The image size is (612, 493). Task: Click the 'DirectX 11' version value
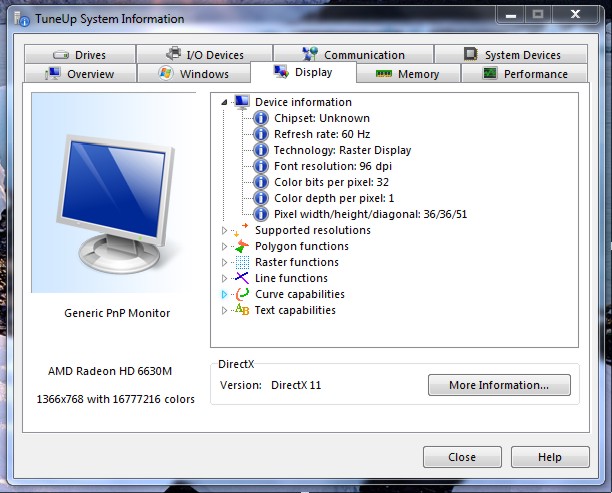pos(296,385)
